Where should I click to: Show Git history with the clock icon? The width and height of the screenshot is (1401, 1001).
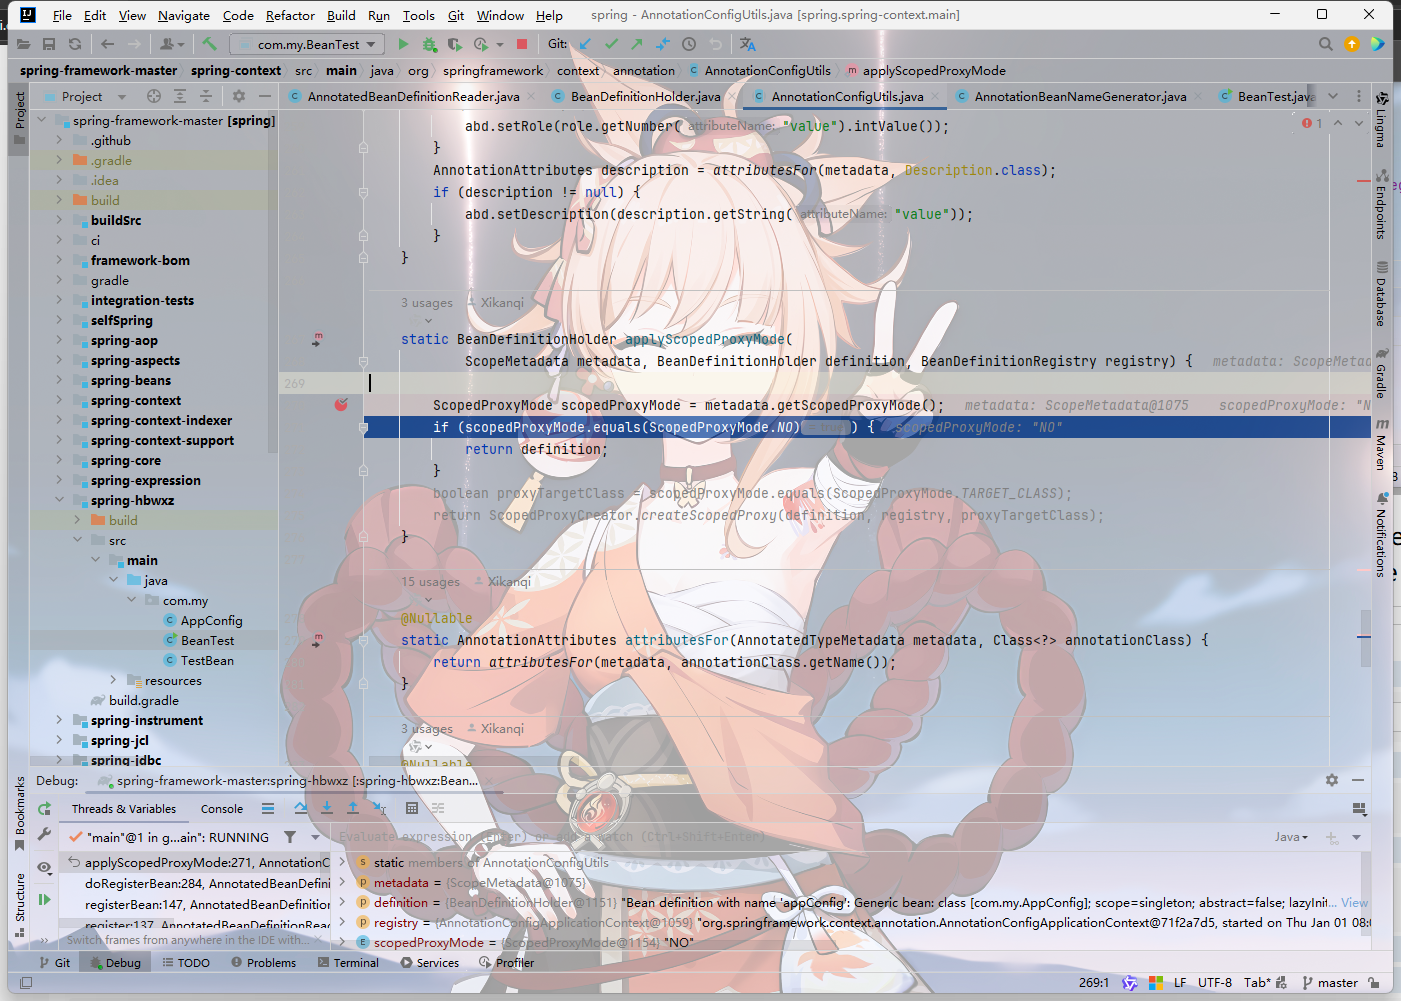pyautogui.click(x=689, y=44)
